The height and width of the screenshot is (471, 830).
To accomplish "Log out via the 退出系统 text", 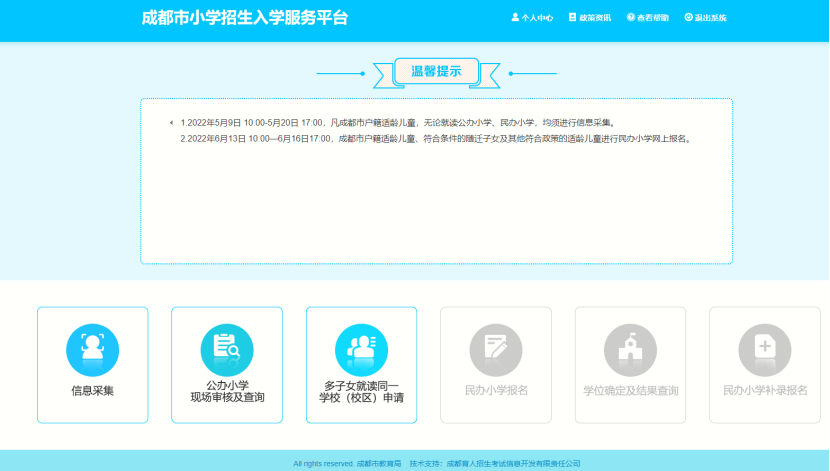I will pyautogui.click(x=711, y=18).
